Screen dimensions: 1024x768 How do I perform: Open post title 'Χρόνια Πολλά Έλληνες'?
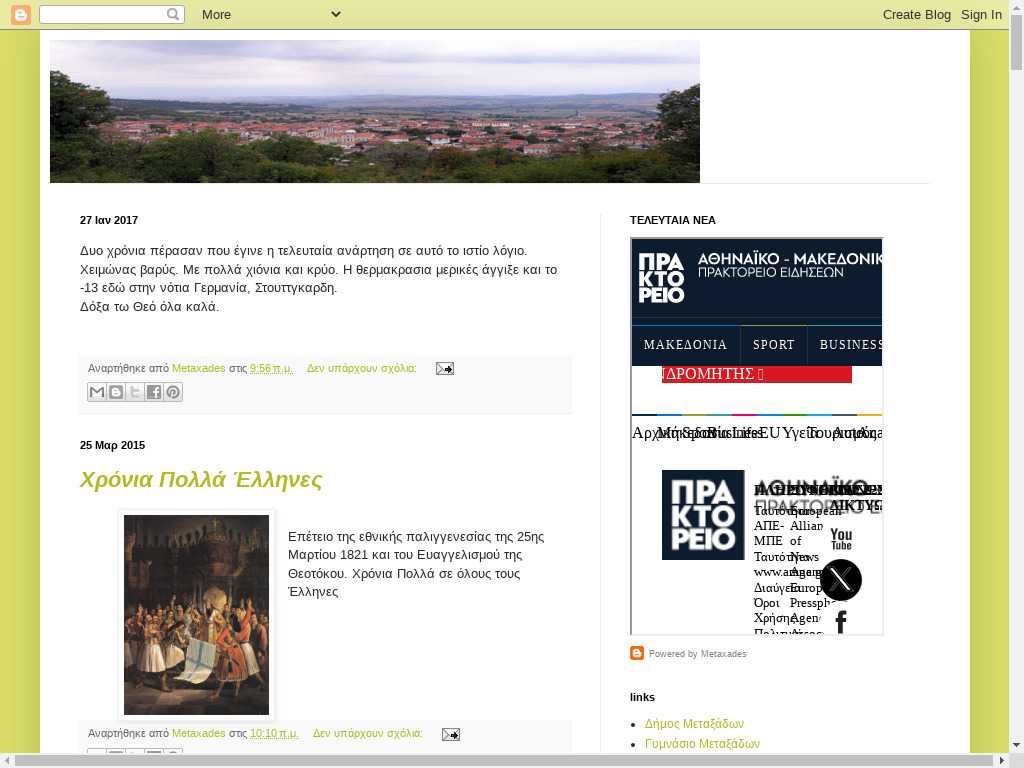coord(201,480)
